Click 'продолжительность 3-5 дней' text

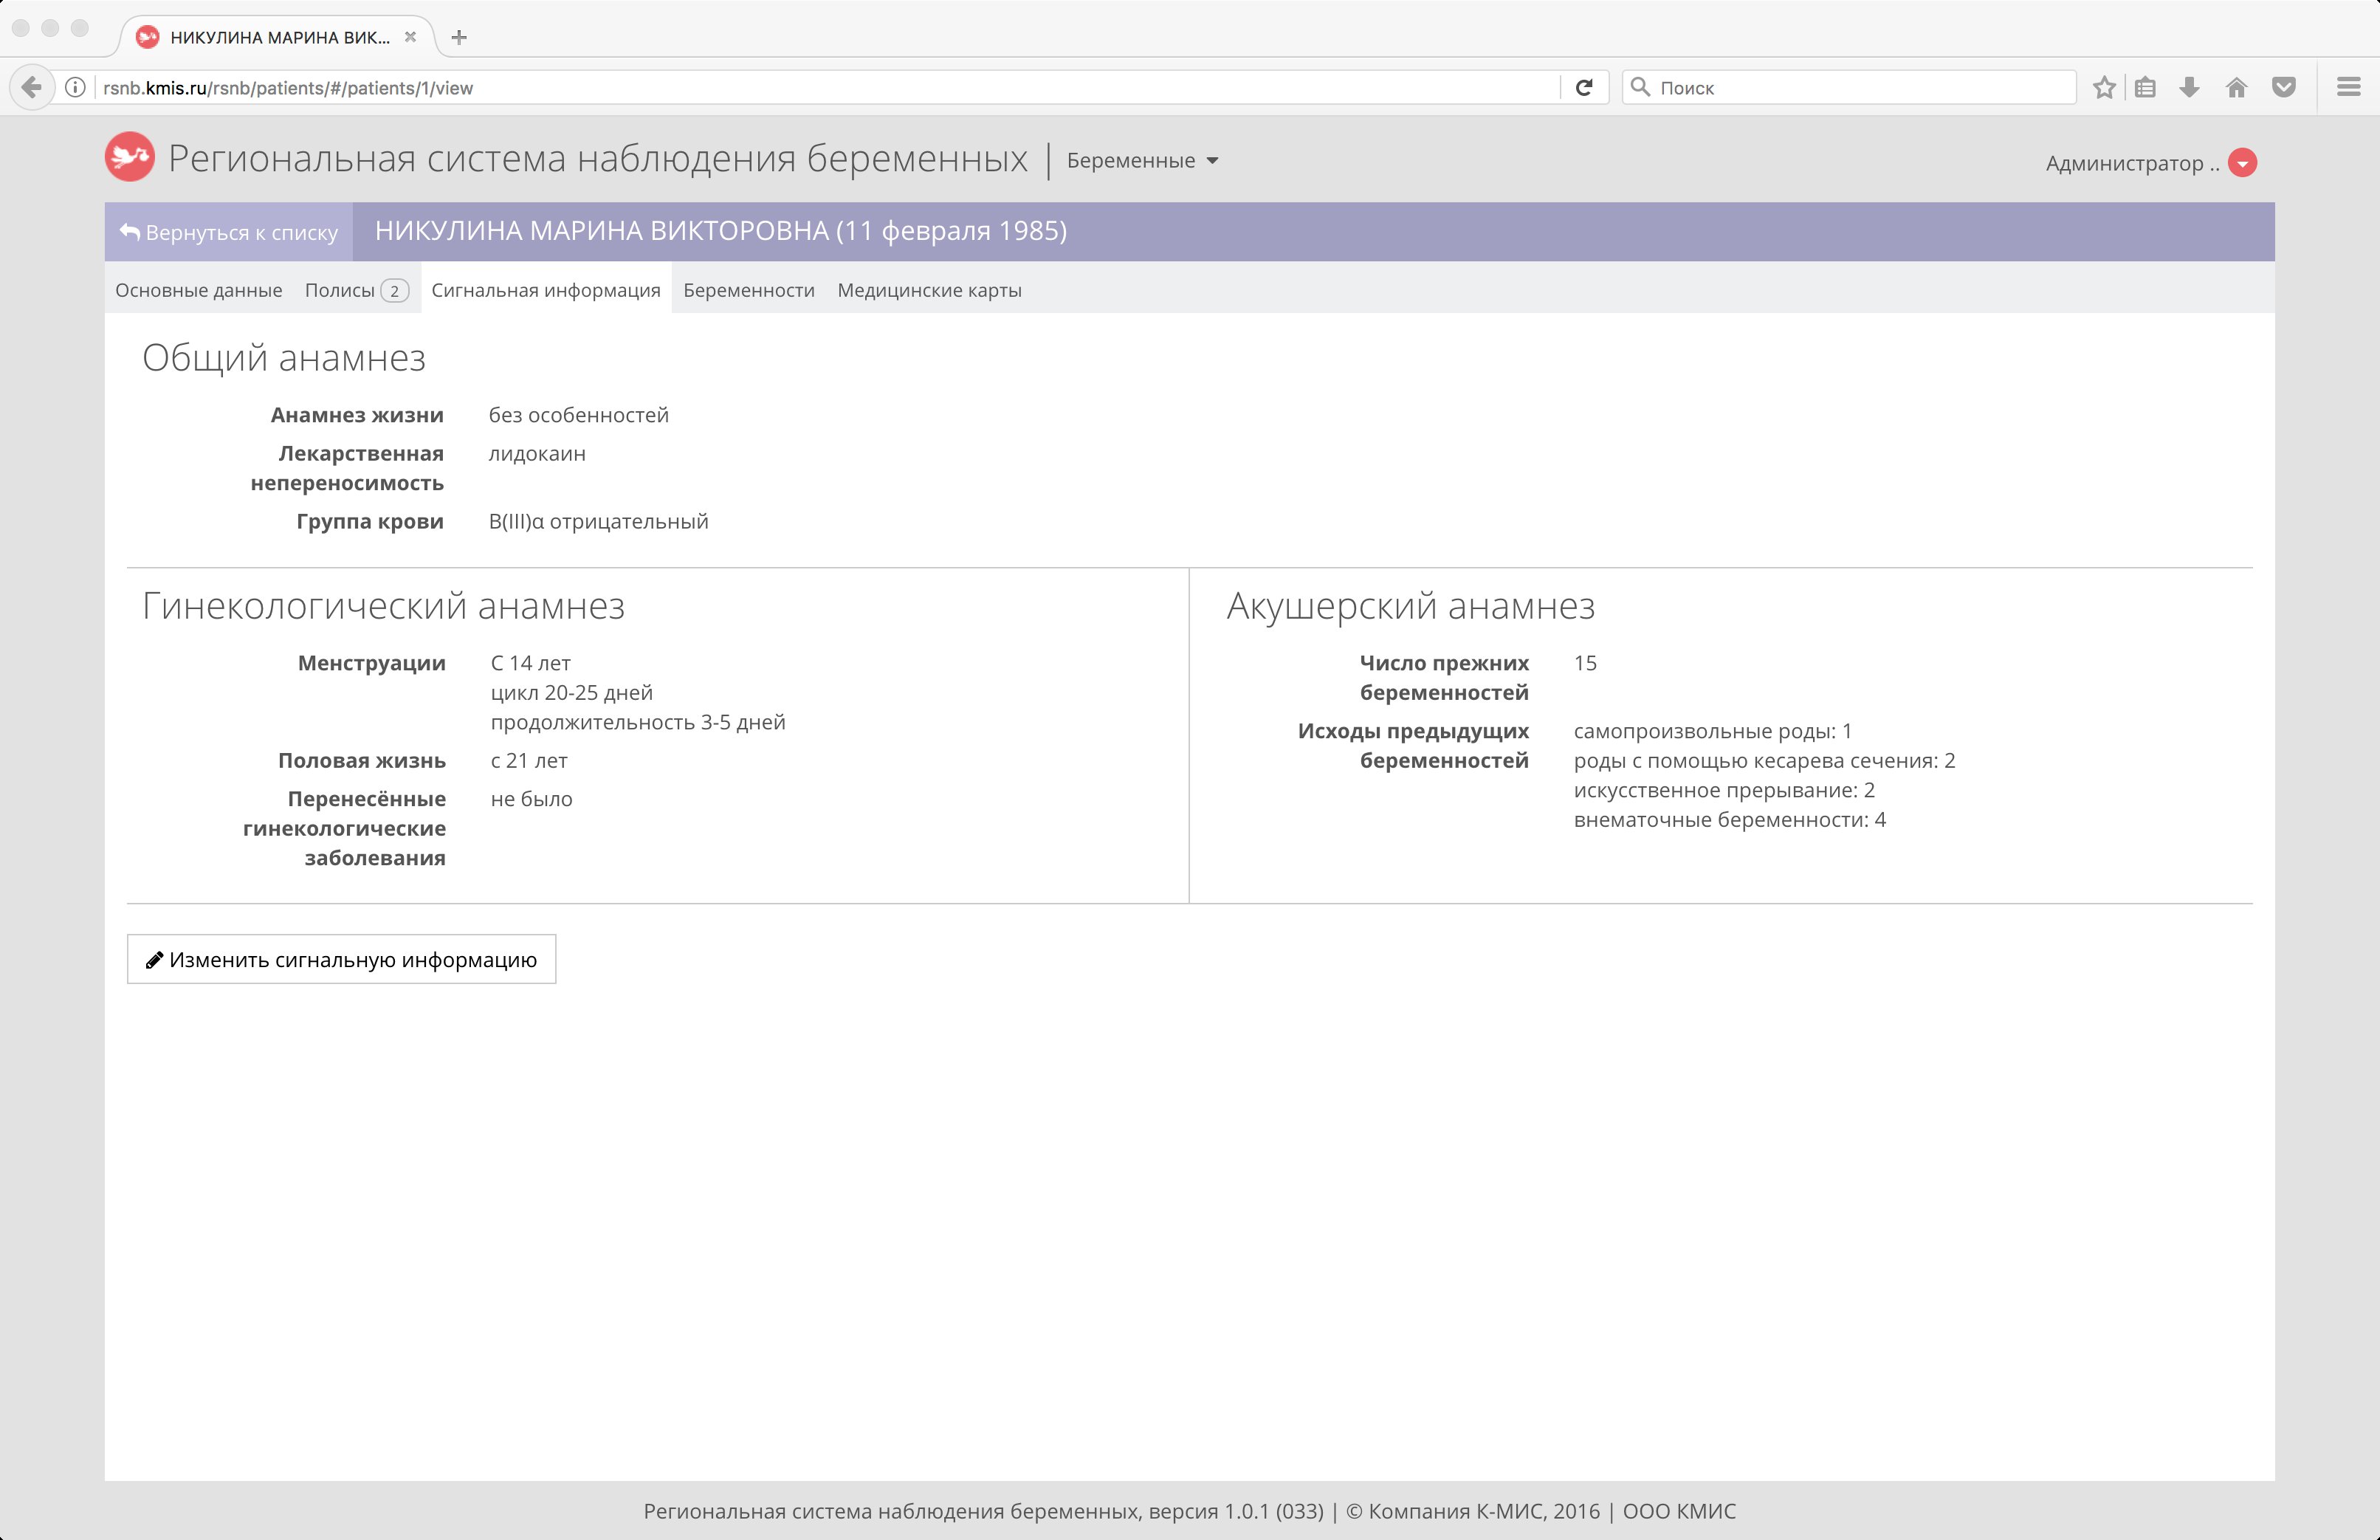pos(638,722)
